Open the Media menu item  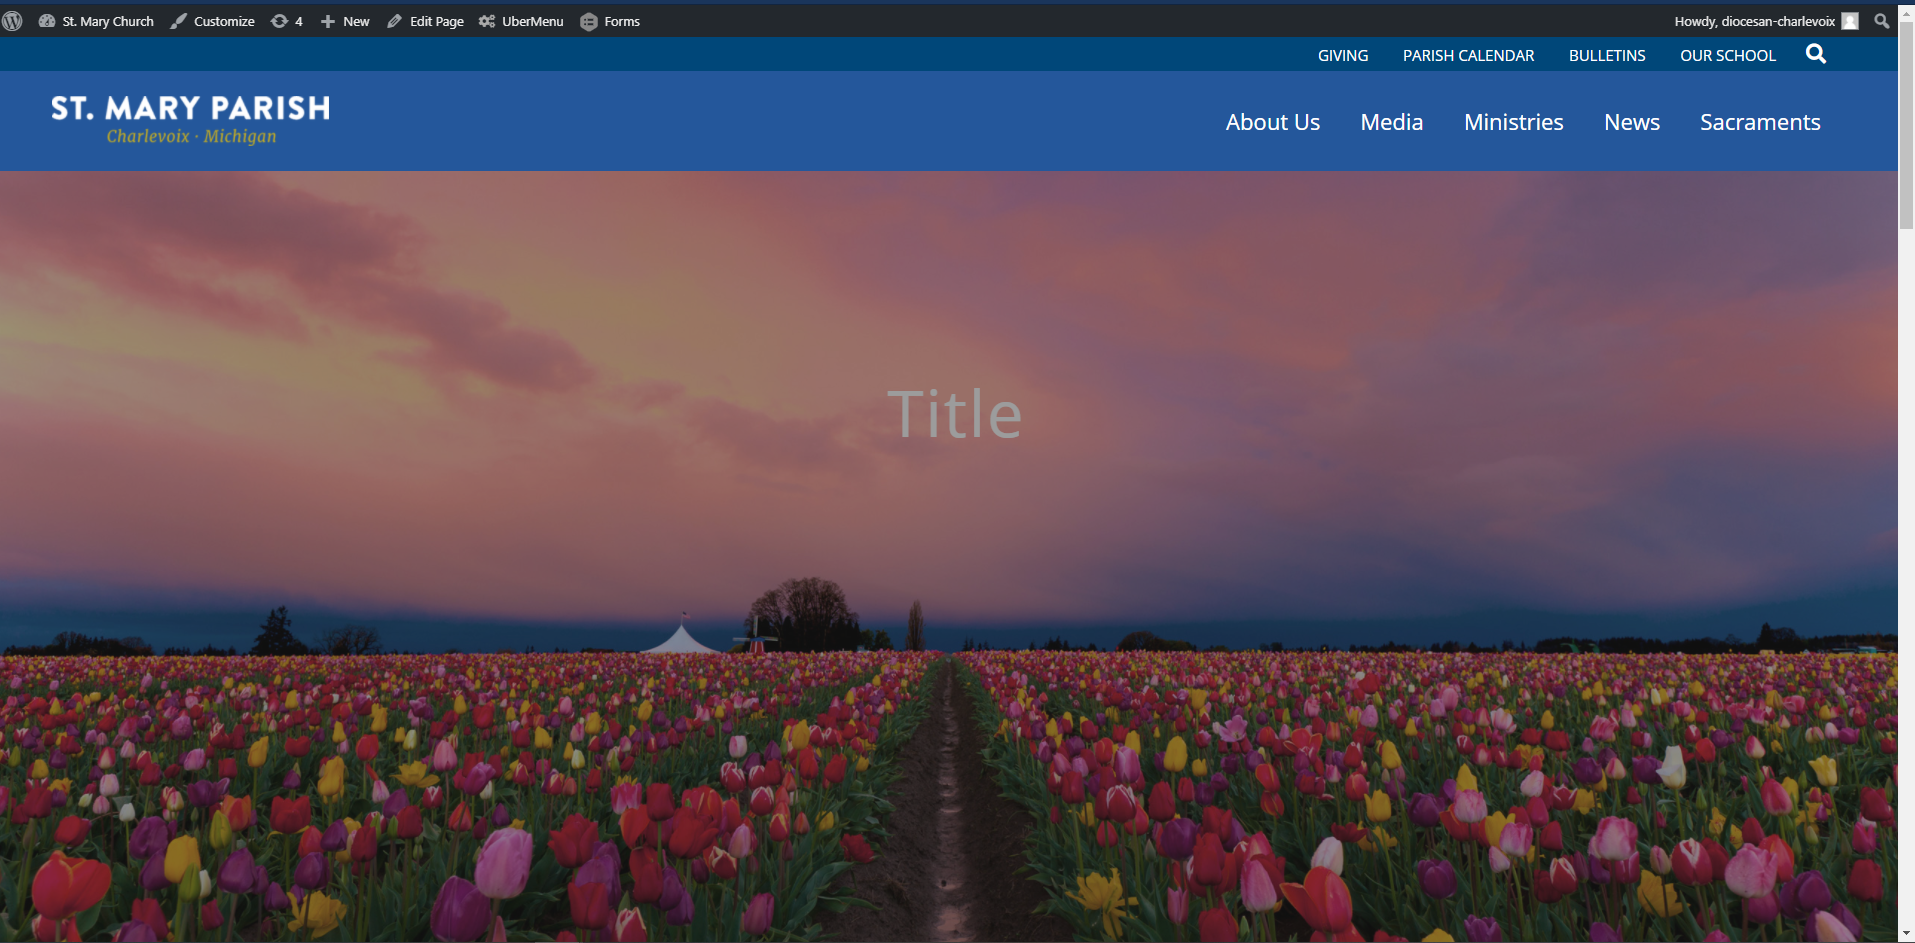tap(1391, 122)
